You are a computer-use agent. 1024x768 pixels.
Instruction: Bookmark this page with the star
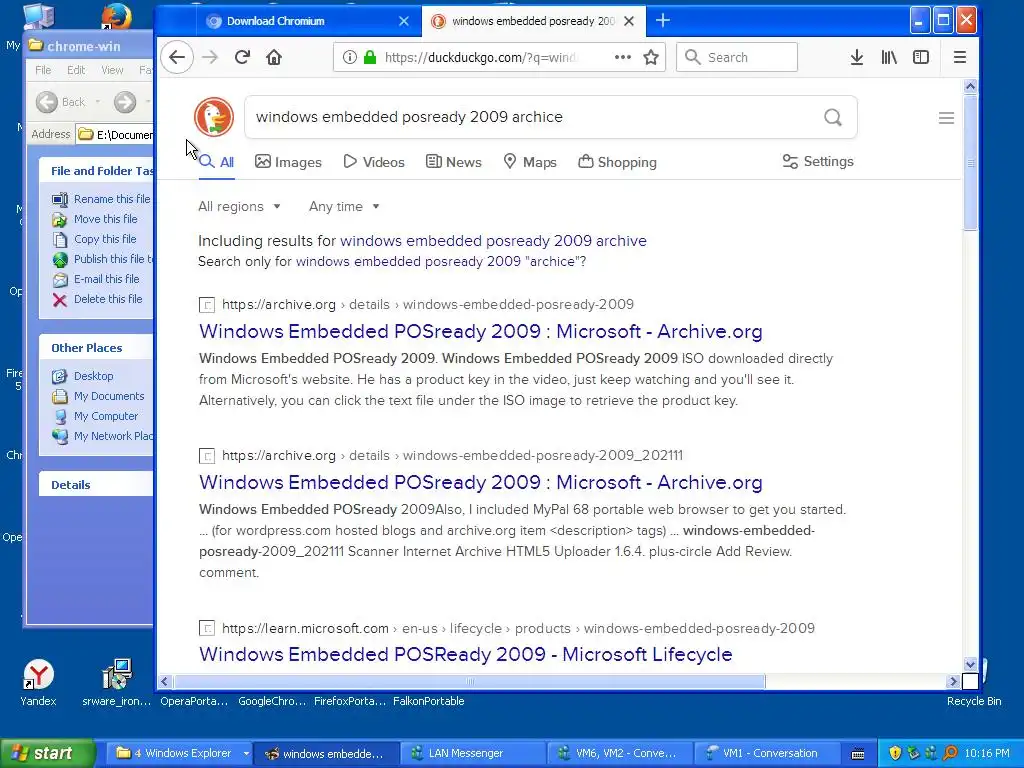(651, 57)
